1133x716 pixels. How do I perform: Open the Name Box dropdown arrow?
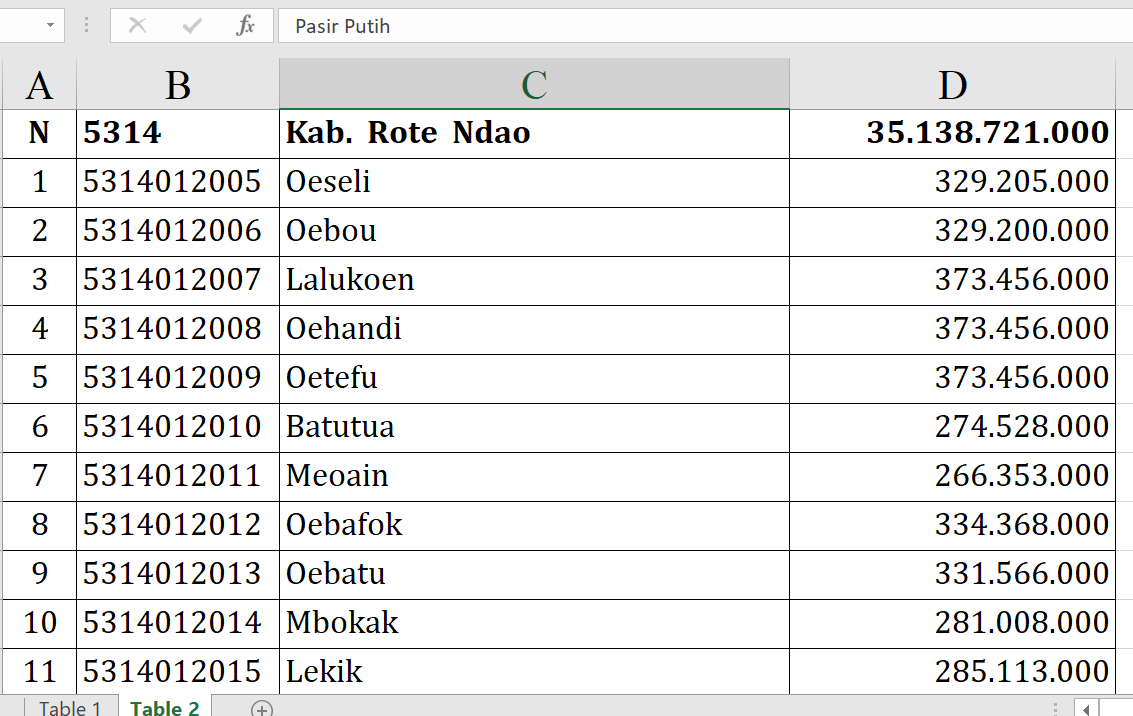coord(50,26)
